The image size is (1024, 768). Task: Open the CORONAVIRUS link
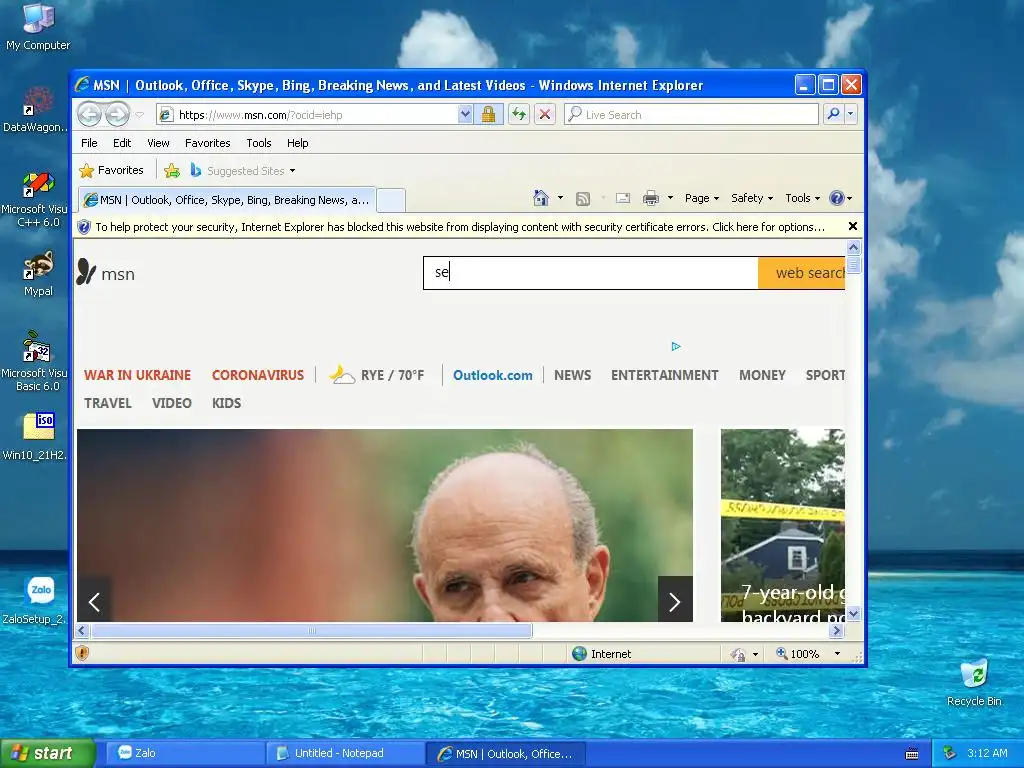[x=258, y=375]
